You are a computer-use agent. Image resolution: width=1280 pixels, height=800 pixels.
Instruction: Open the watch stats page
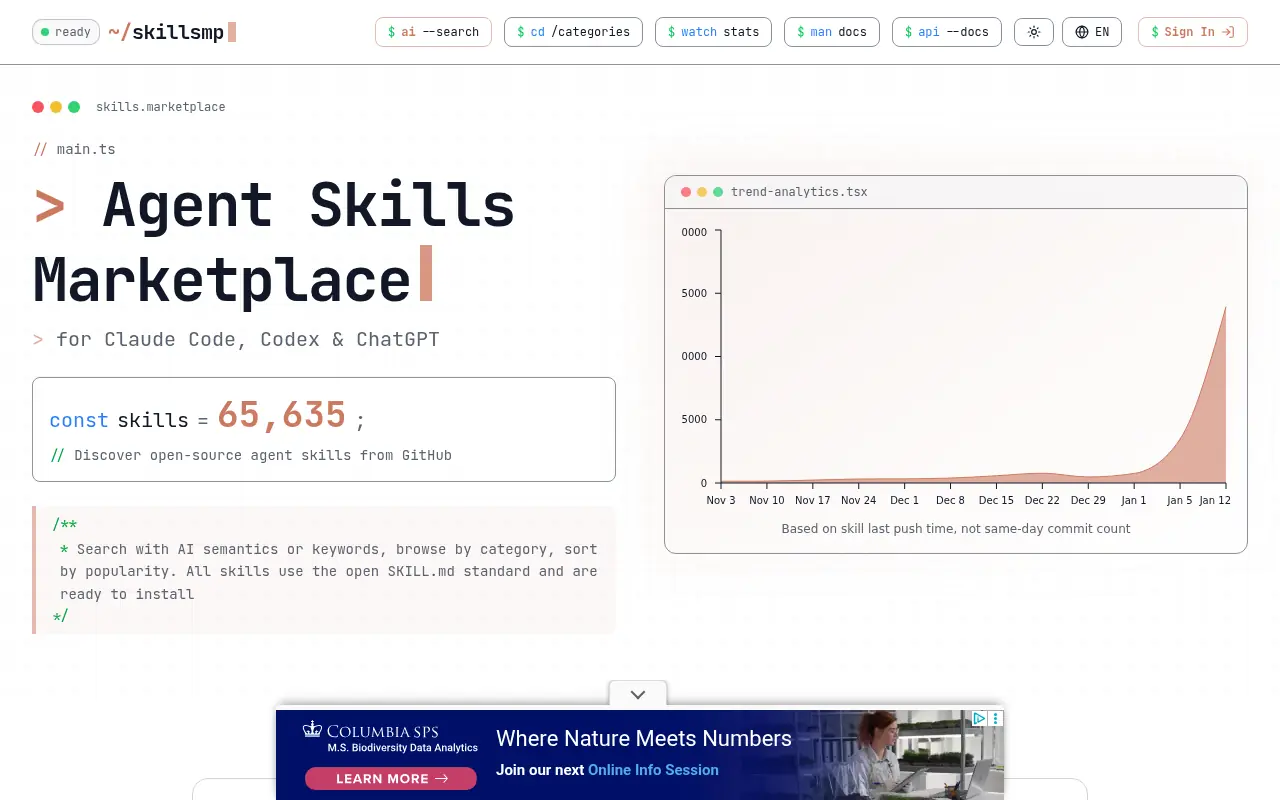(x=713, y=32)
